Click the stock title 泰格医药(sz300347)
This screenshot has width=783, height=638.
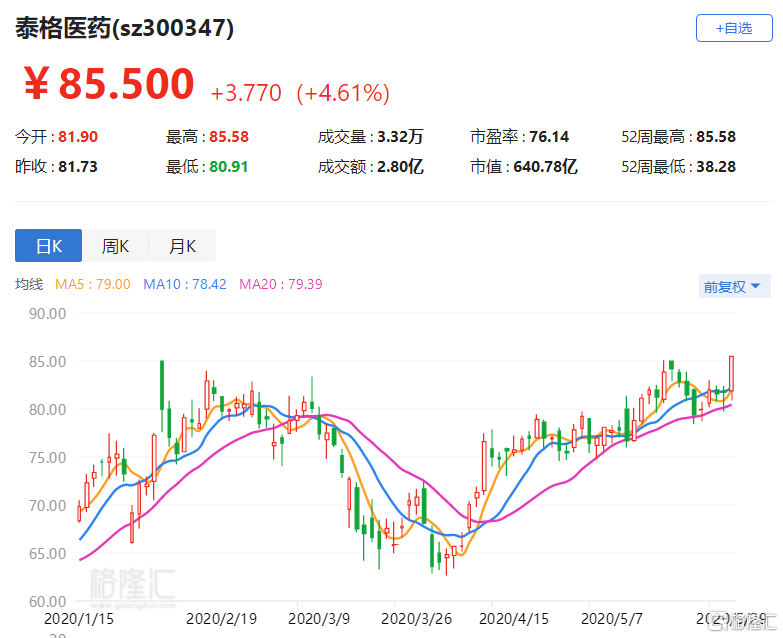point(124,28)
